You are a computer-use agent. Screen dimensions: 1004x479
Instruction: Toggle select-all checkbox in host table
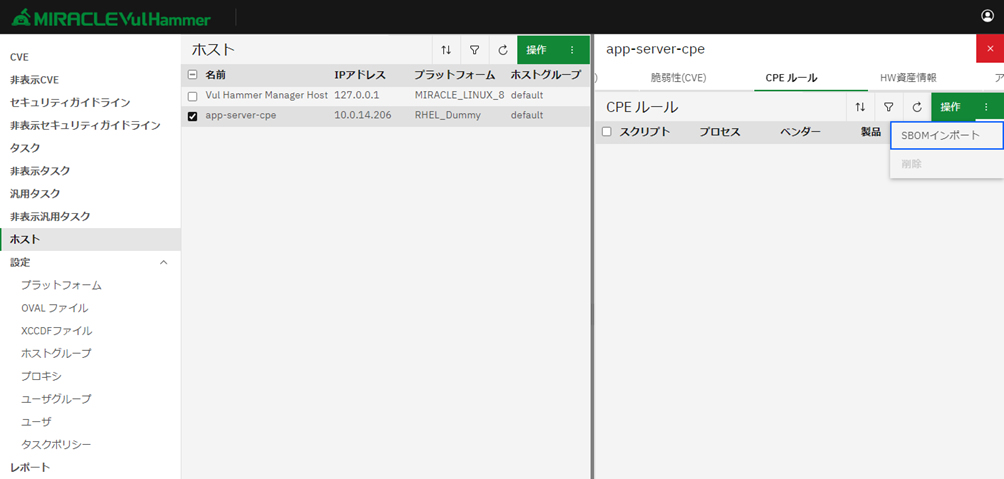point(192,75)
